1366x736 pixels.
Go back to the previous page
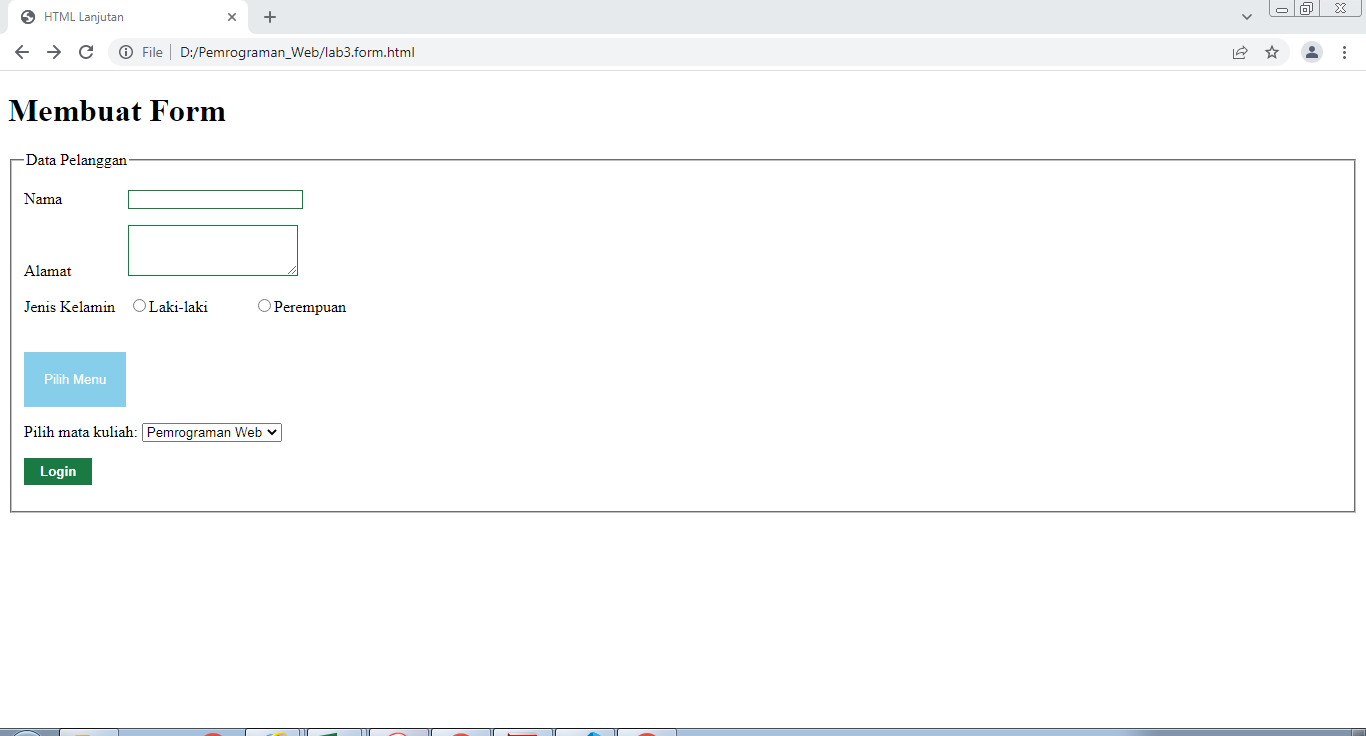coord(22,52)
